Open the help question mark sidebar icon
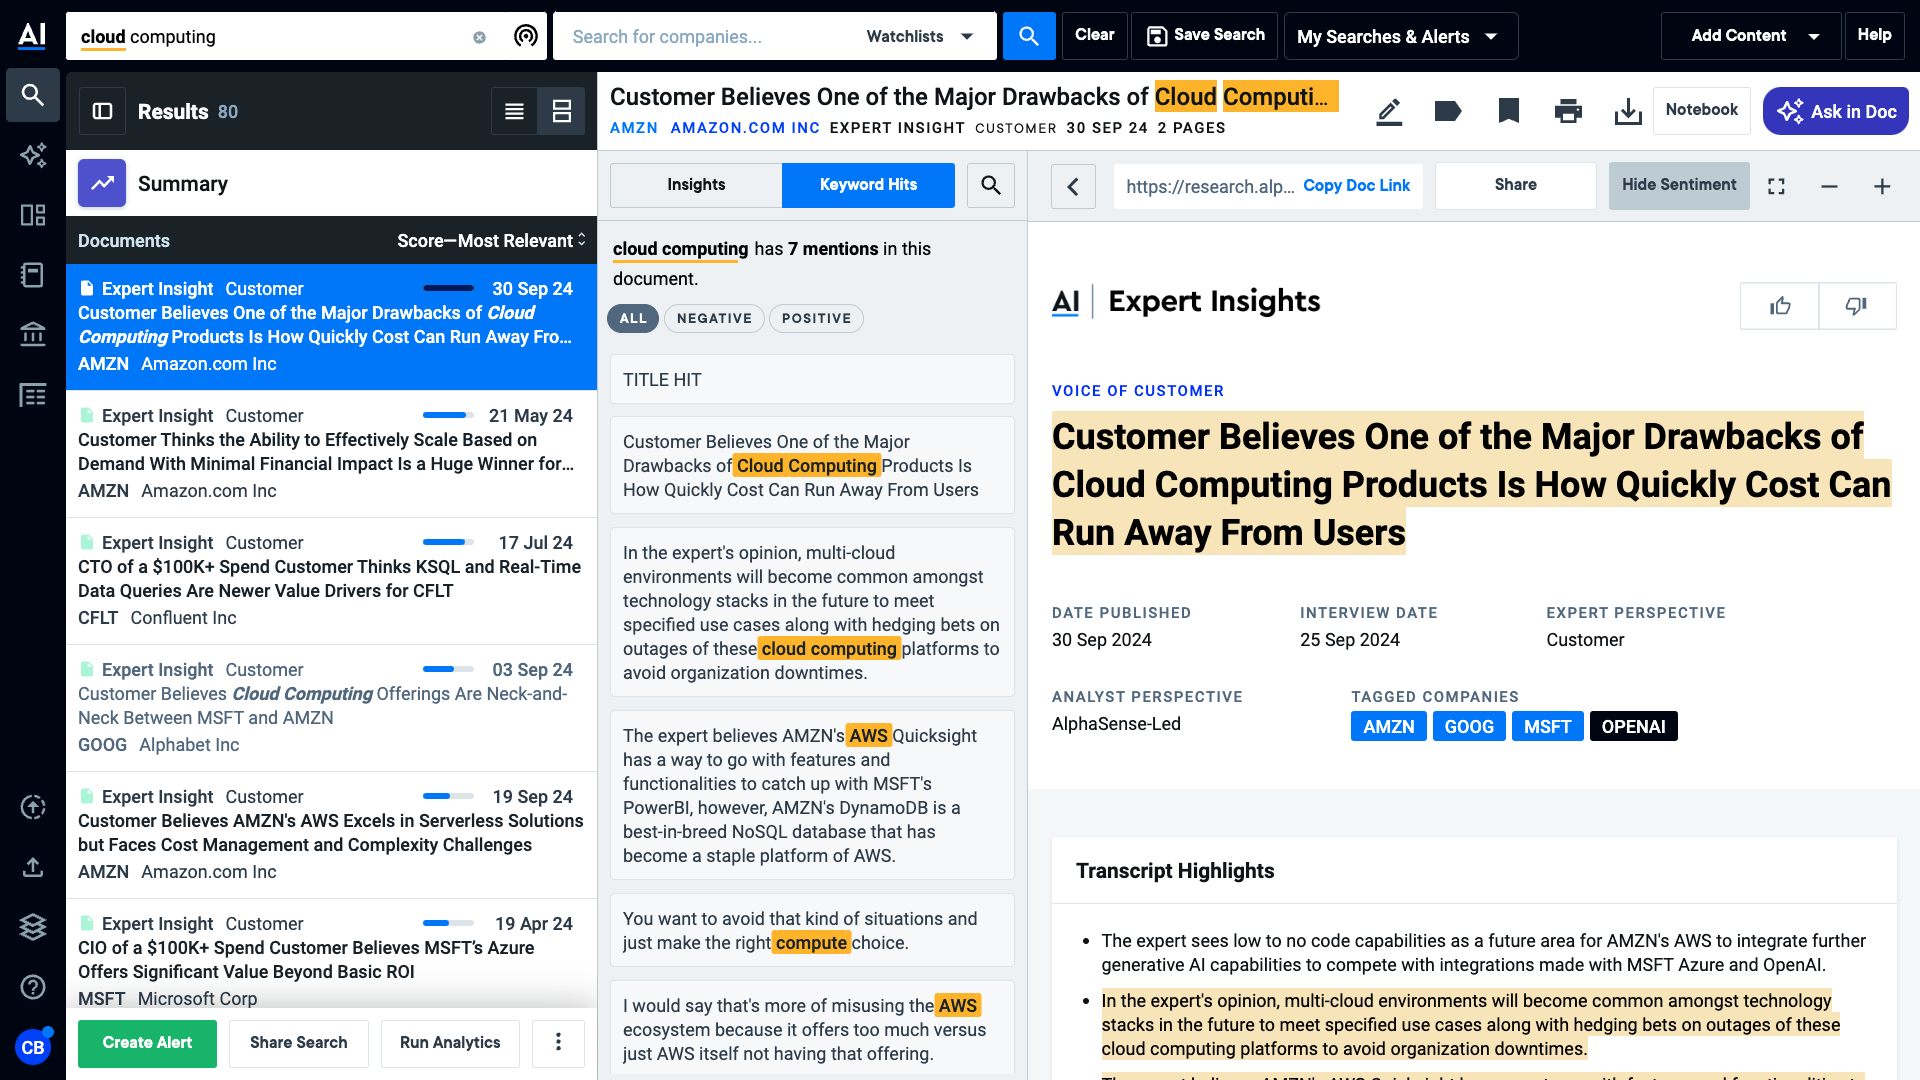Viewport: 1920px width, 1080px height. pos(33,987)
